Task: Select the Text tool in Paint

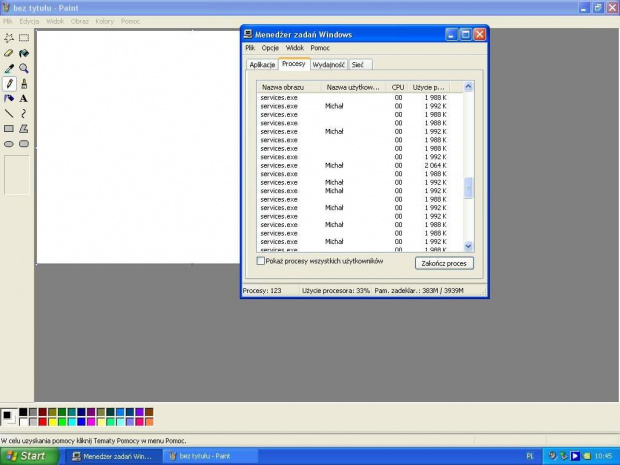Action: [24, 98]
